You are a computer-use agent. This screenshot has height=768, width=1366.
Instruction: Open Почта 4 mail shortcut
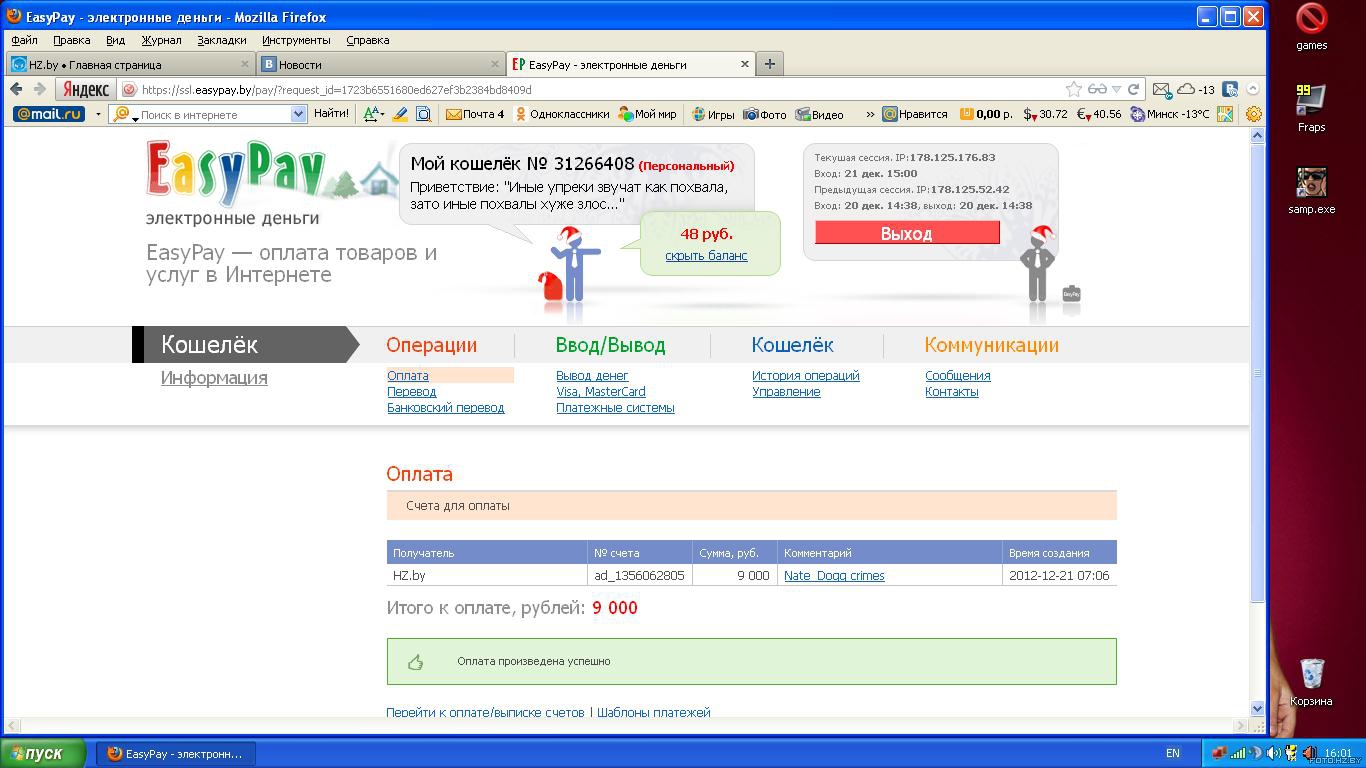point(475,114)
